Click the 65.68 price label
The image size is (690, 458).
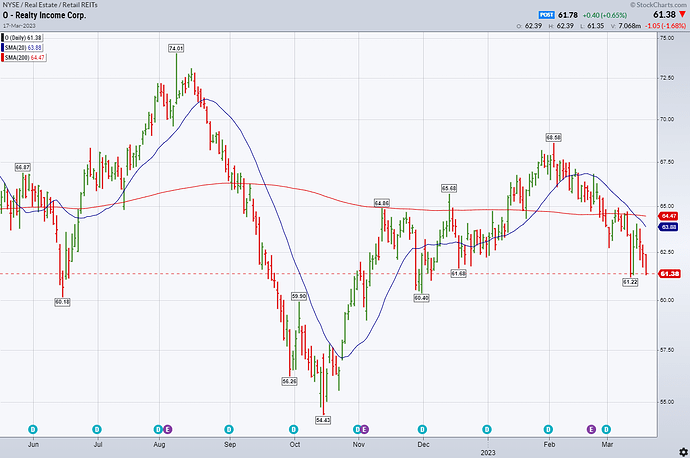[x=449, y=188]
